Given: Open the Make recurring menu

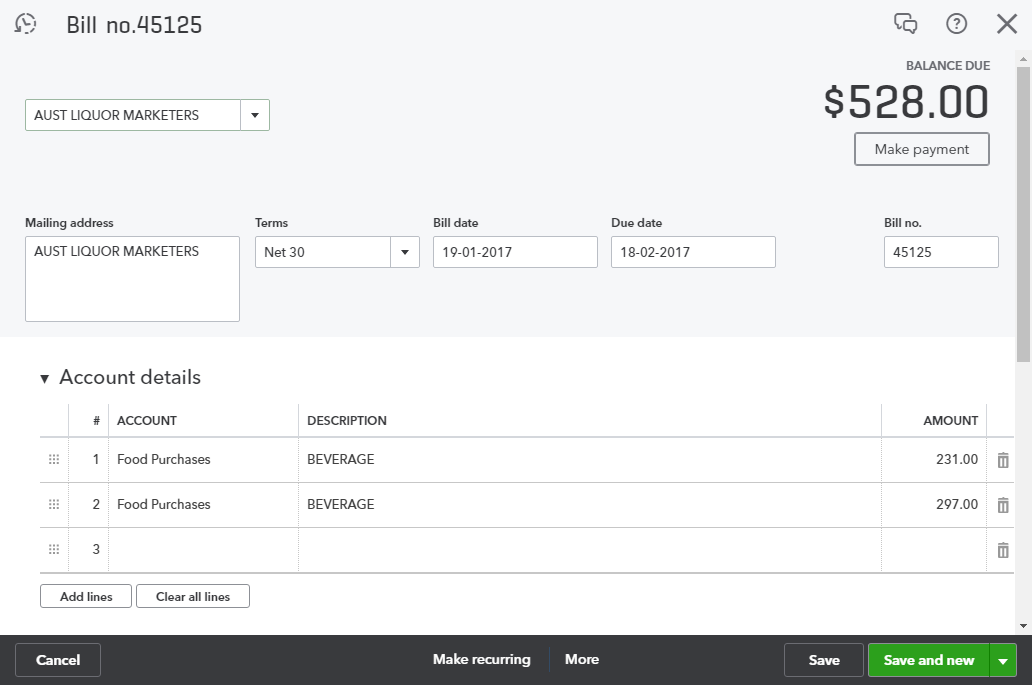Looking at the screenshot, I should (x=482, y=659).
